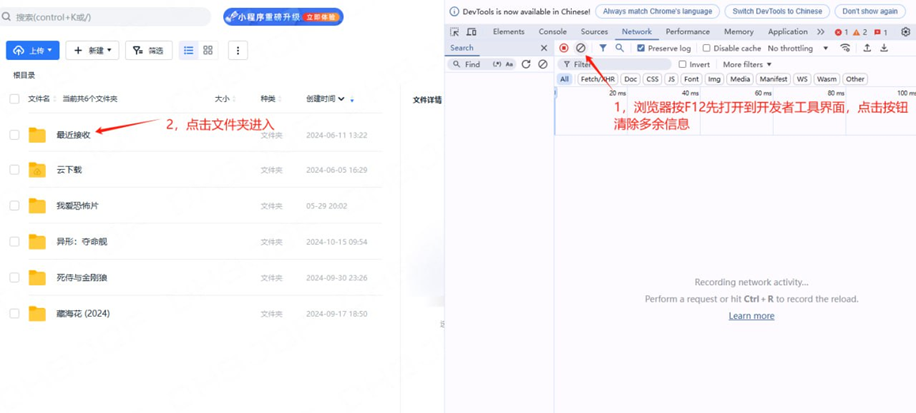The width and height of the screenshot is (916, 413).
Task: Open the No throttling dropdown
Action: point(798,48)
